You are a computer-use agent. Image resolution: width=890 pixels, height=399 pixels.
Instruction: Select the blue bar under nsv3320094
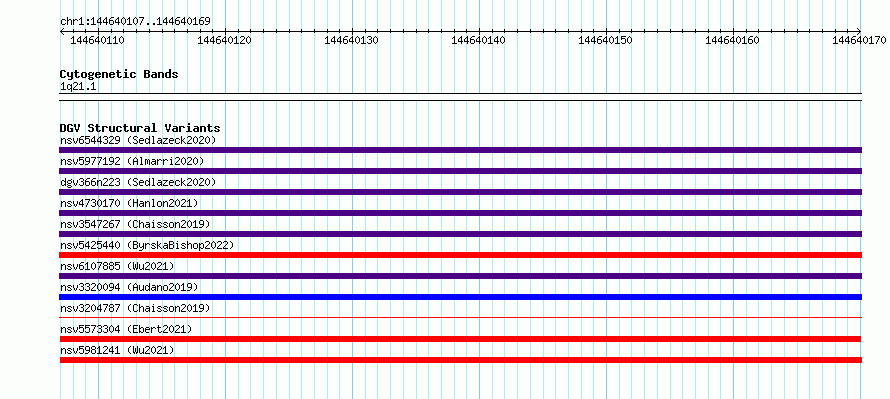460,297
